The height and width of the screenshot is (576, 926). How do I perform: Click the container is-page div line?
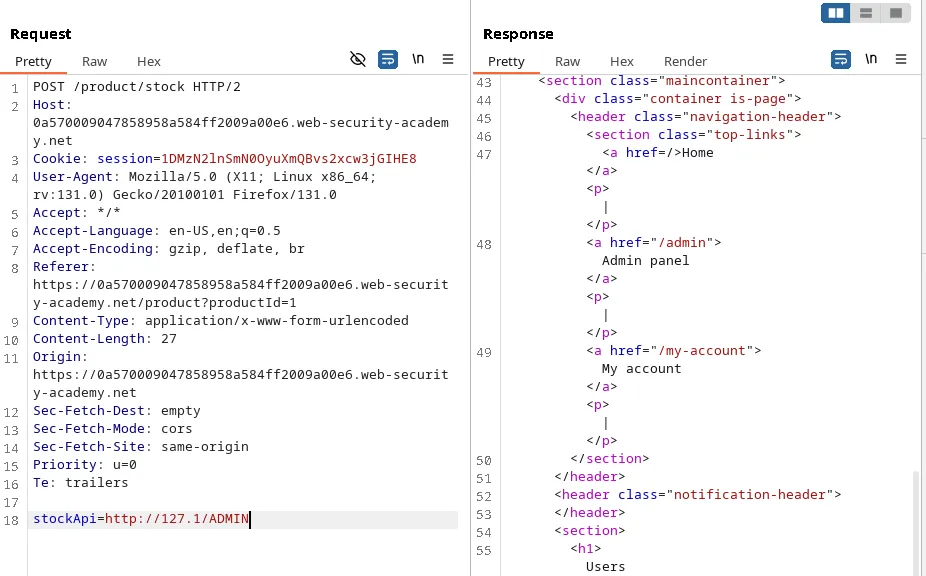pyautogui.click(x=677, y=99)
